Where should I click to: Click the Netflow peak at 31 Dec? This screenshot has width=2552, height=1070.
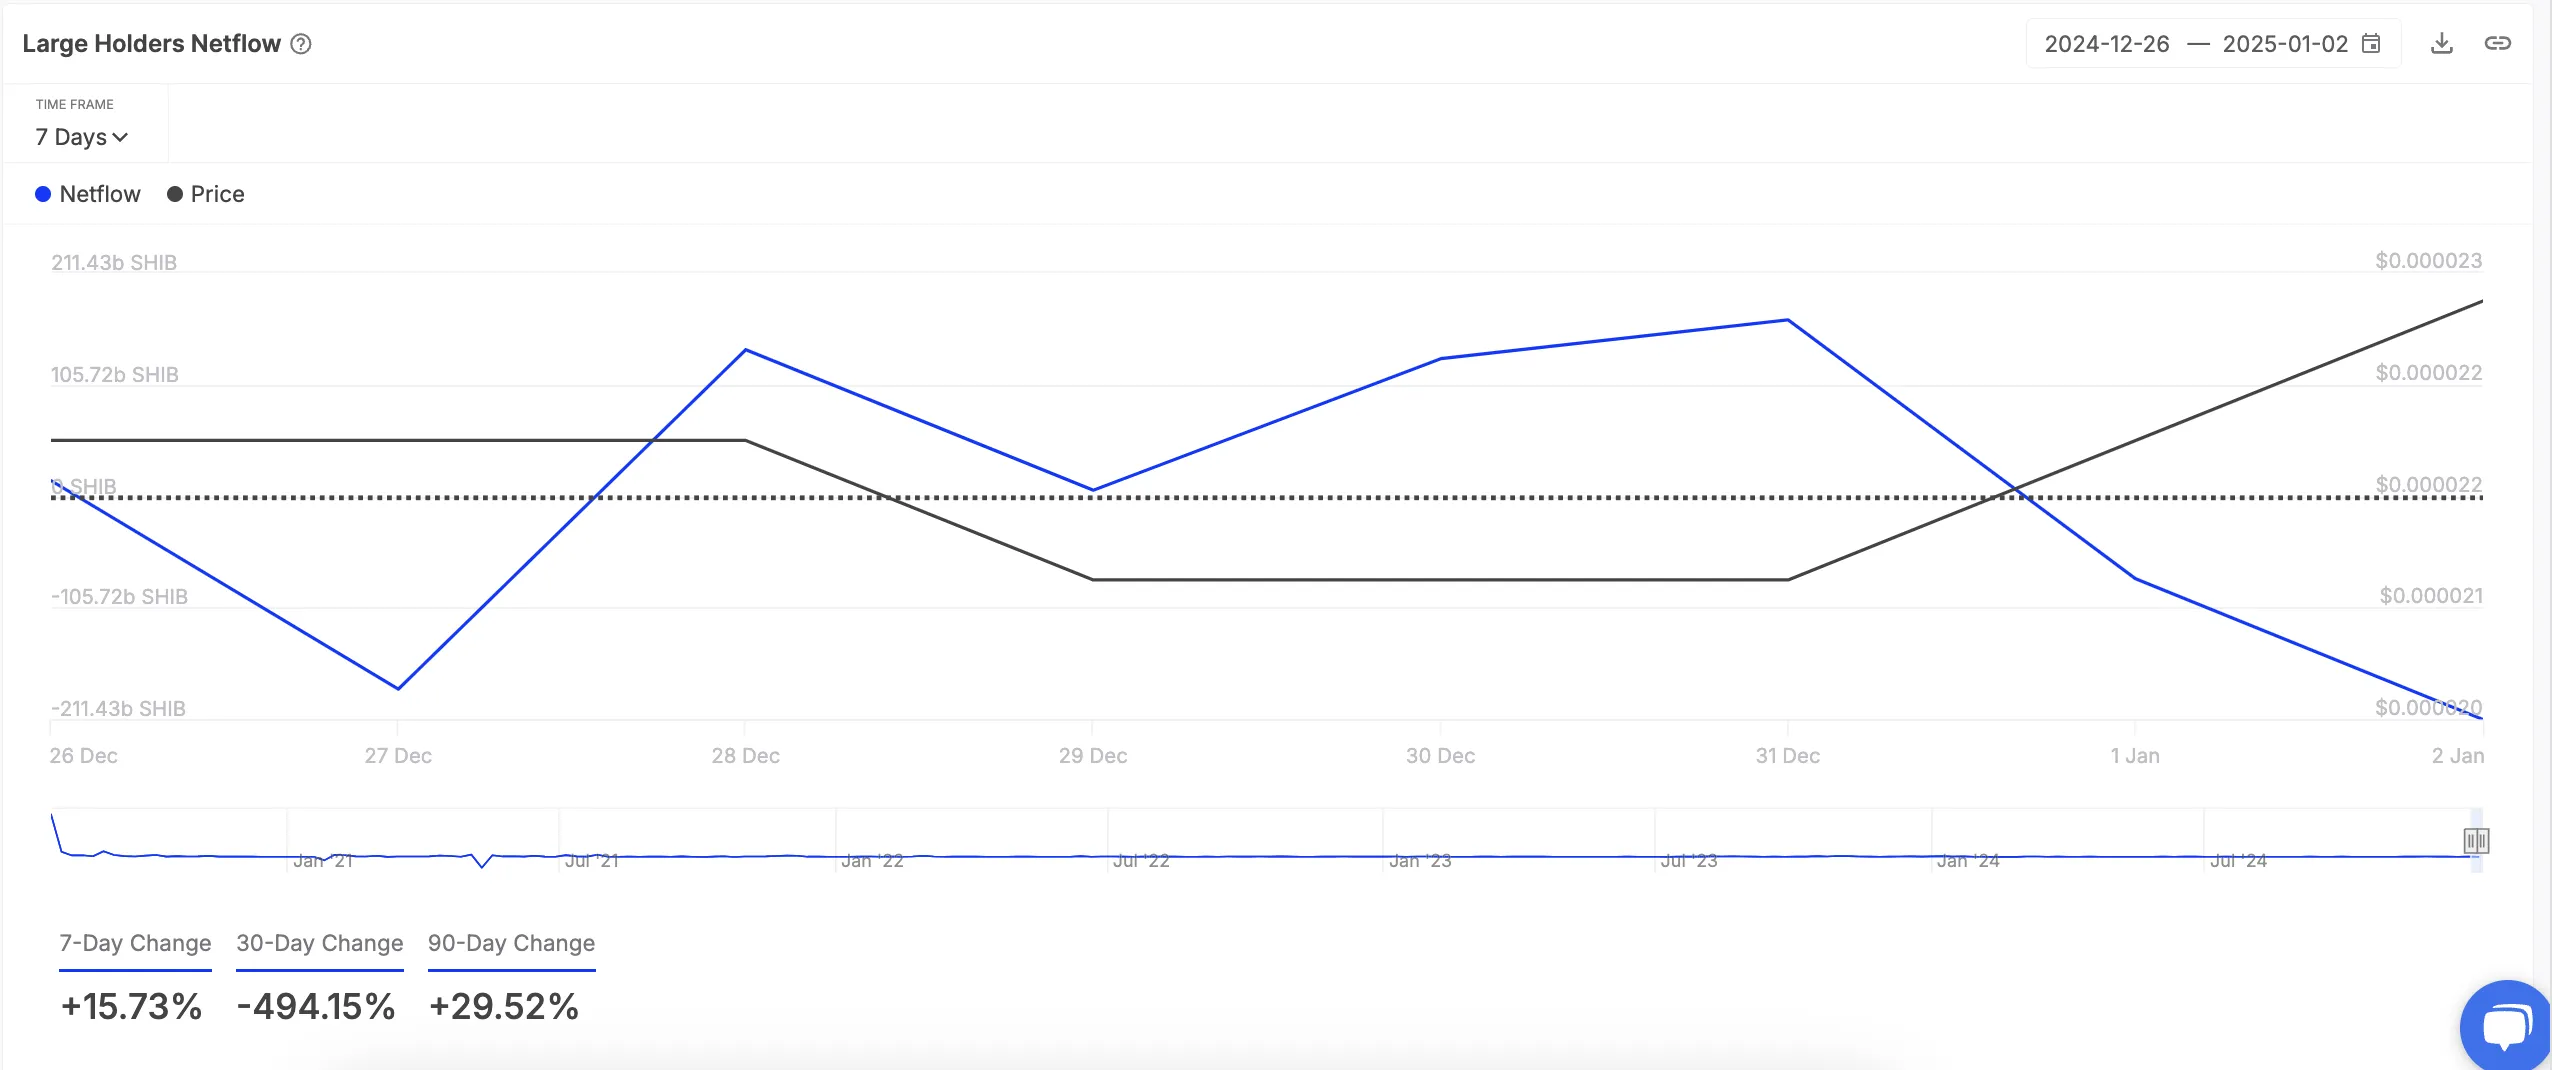click(1787, 320)
